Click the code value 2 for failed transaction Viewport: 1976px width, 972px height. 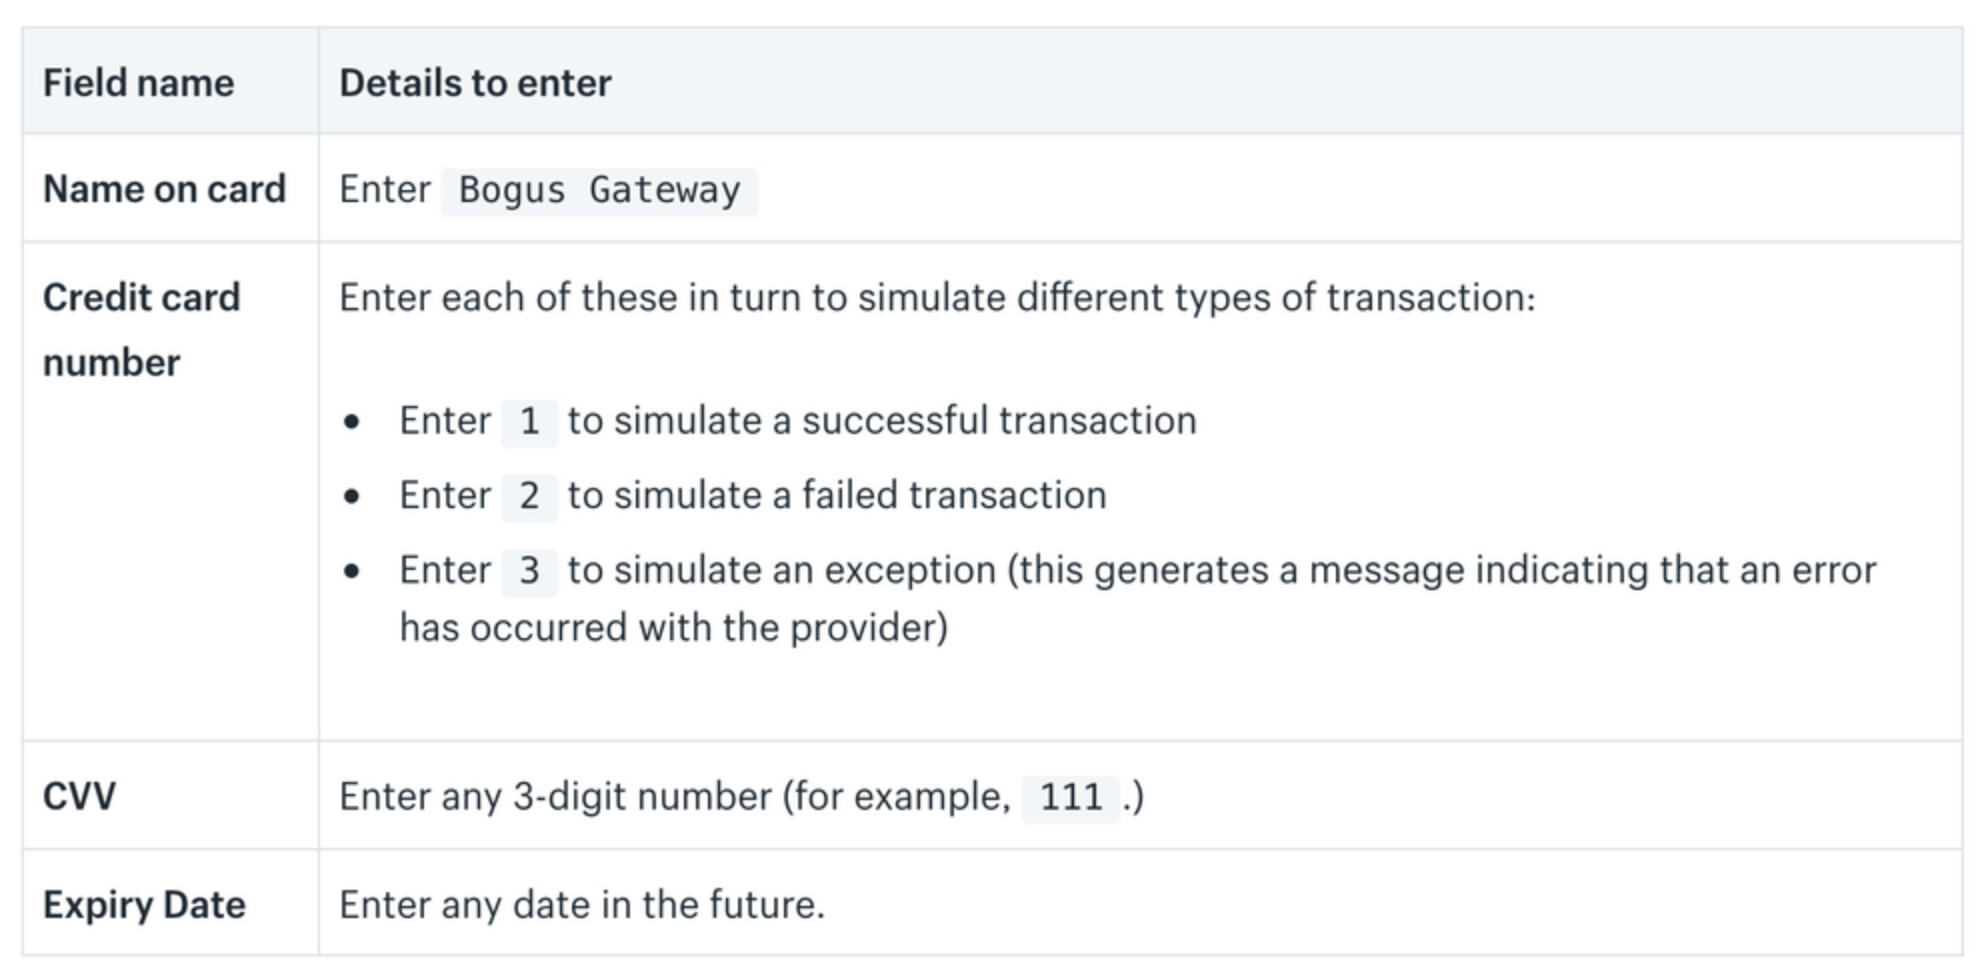[x=529, y=496]
